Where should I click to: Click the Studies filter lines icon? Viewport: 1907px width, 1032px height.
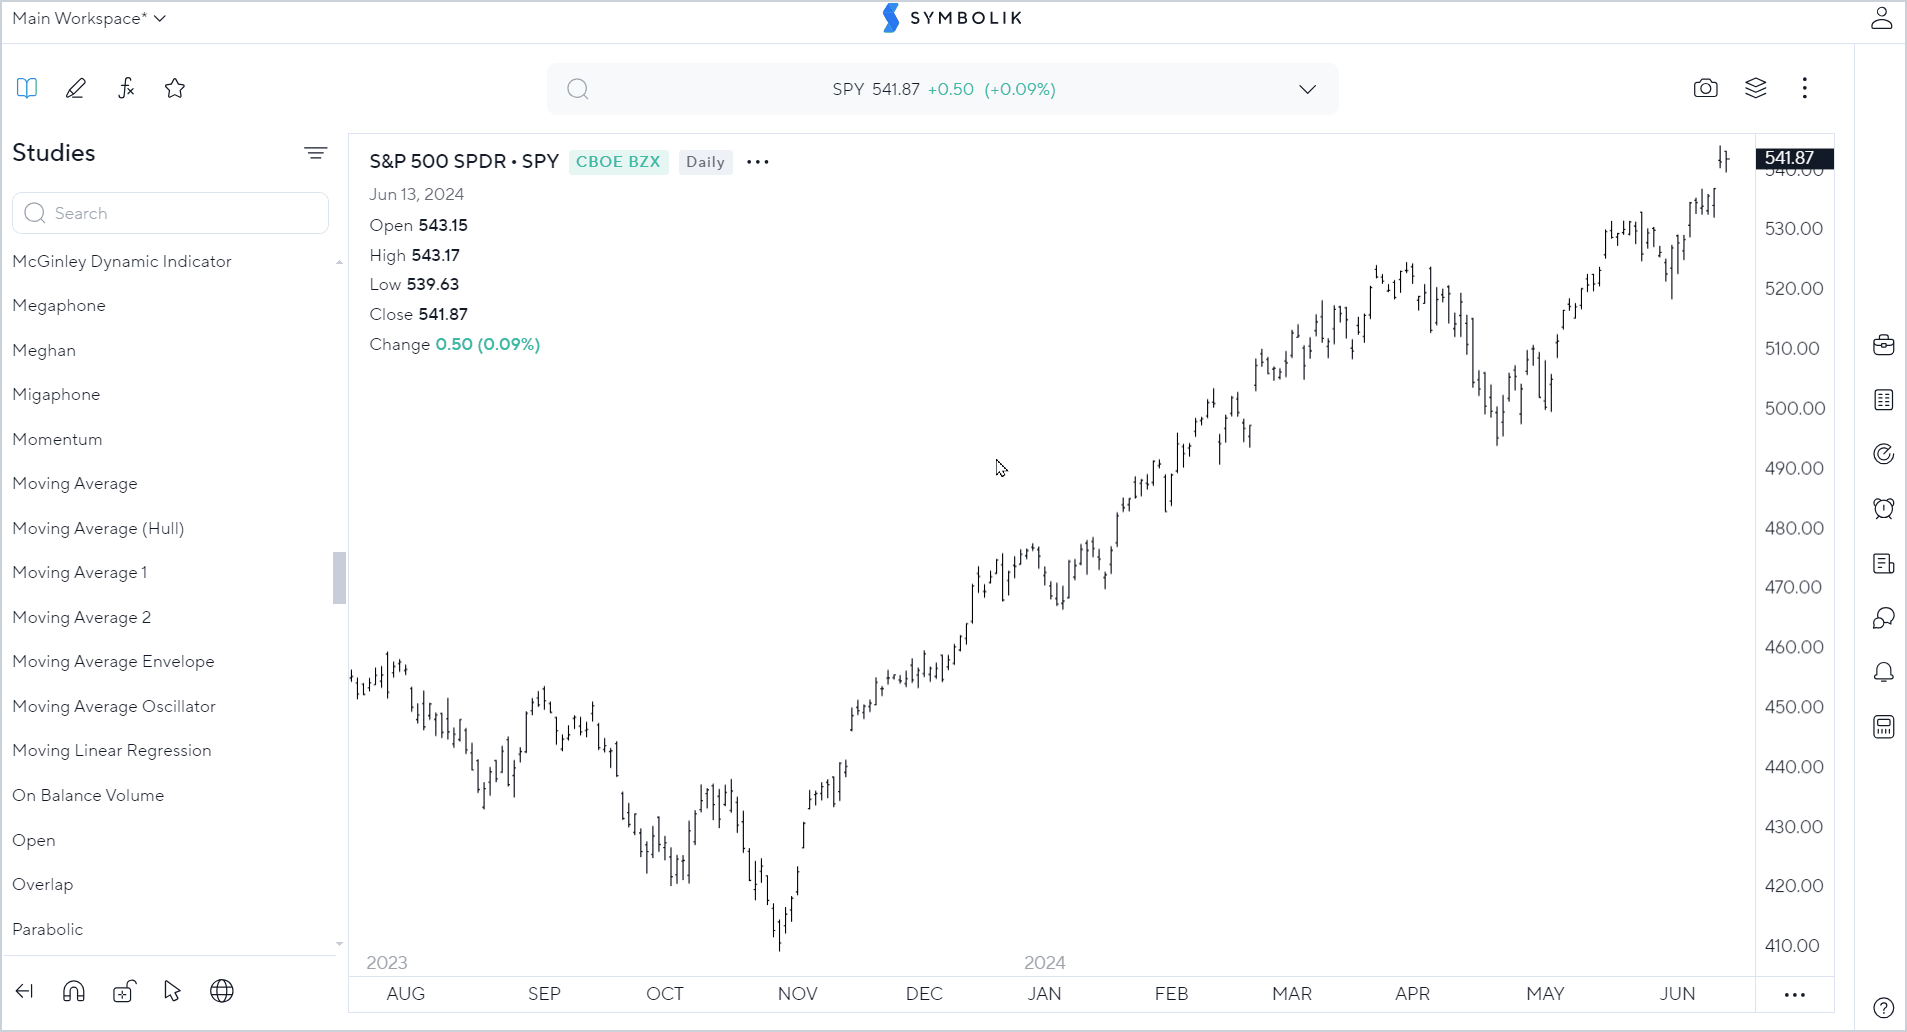tap(316, 153)
